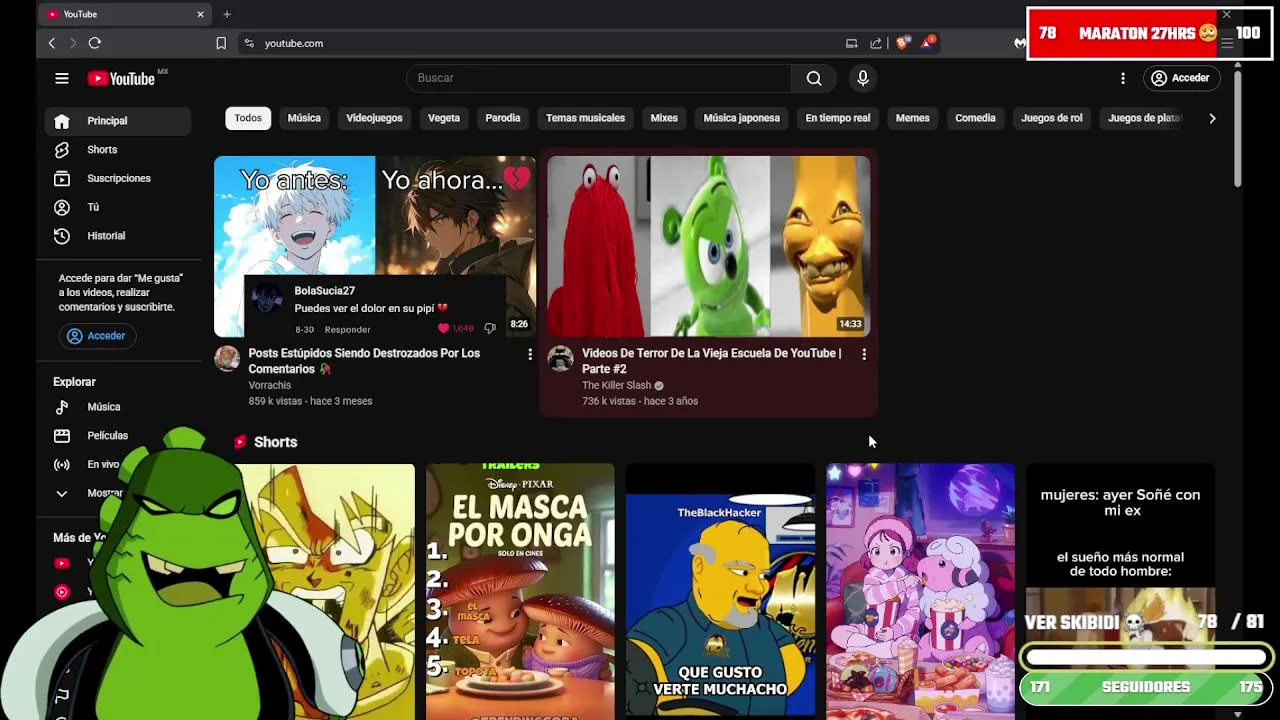Show more category chips with right arrow

pyautogui.click(x=1212, y=118)
